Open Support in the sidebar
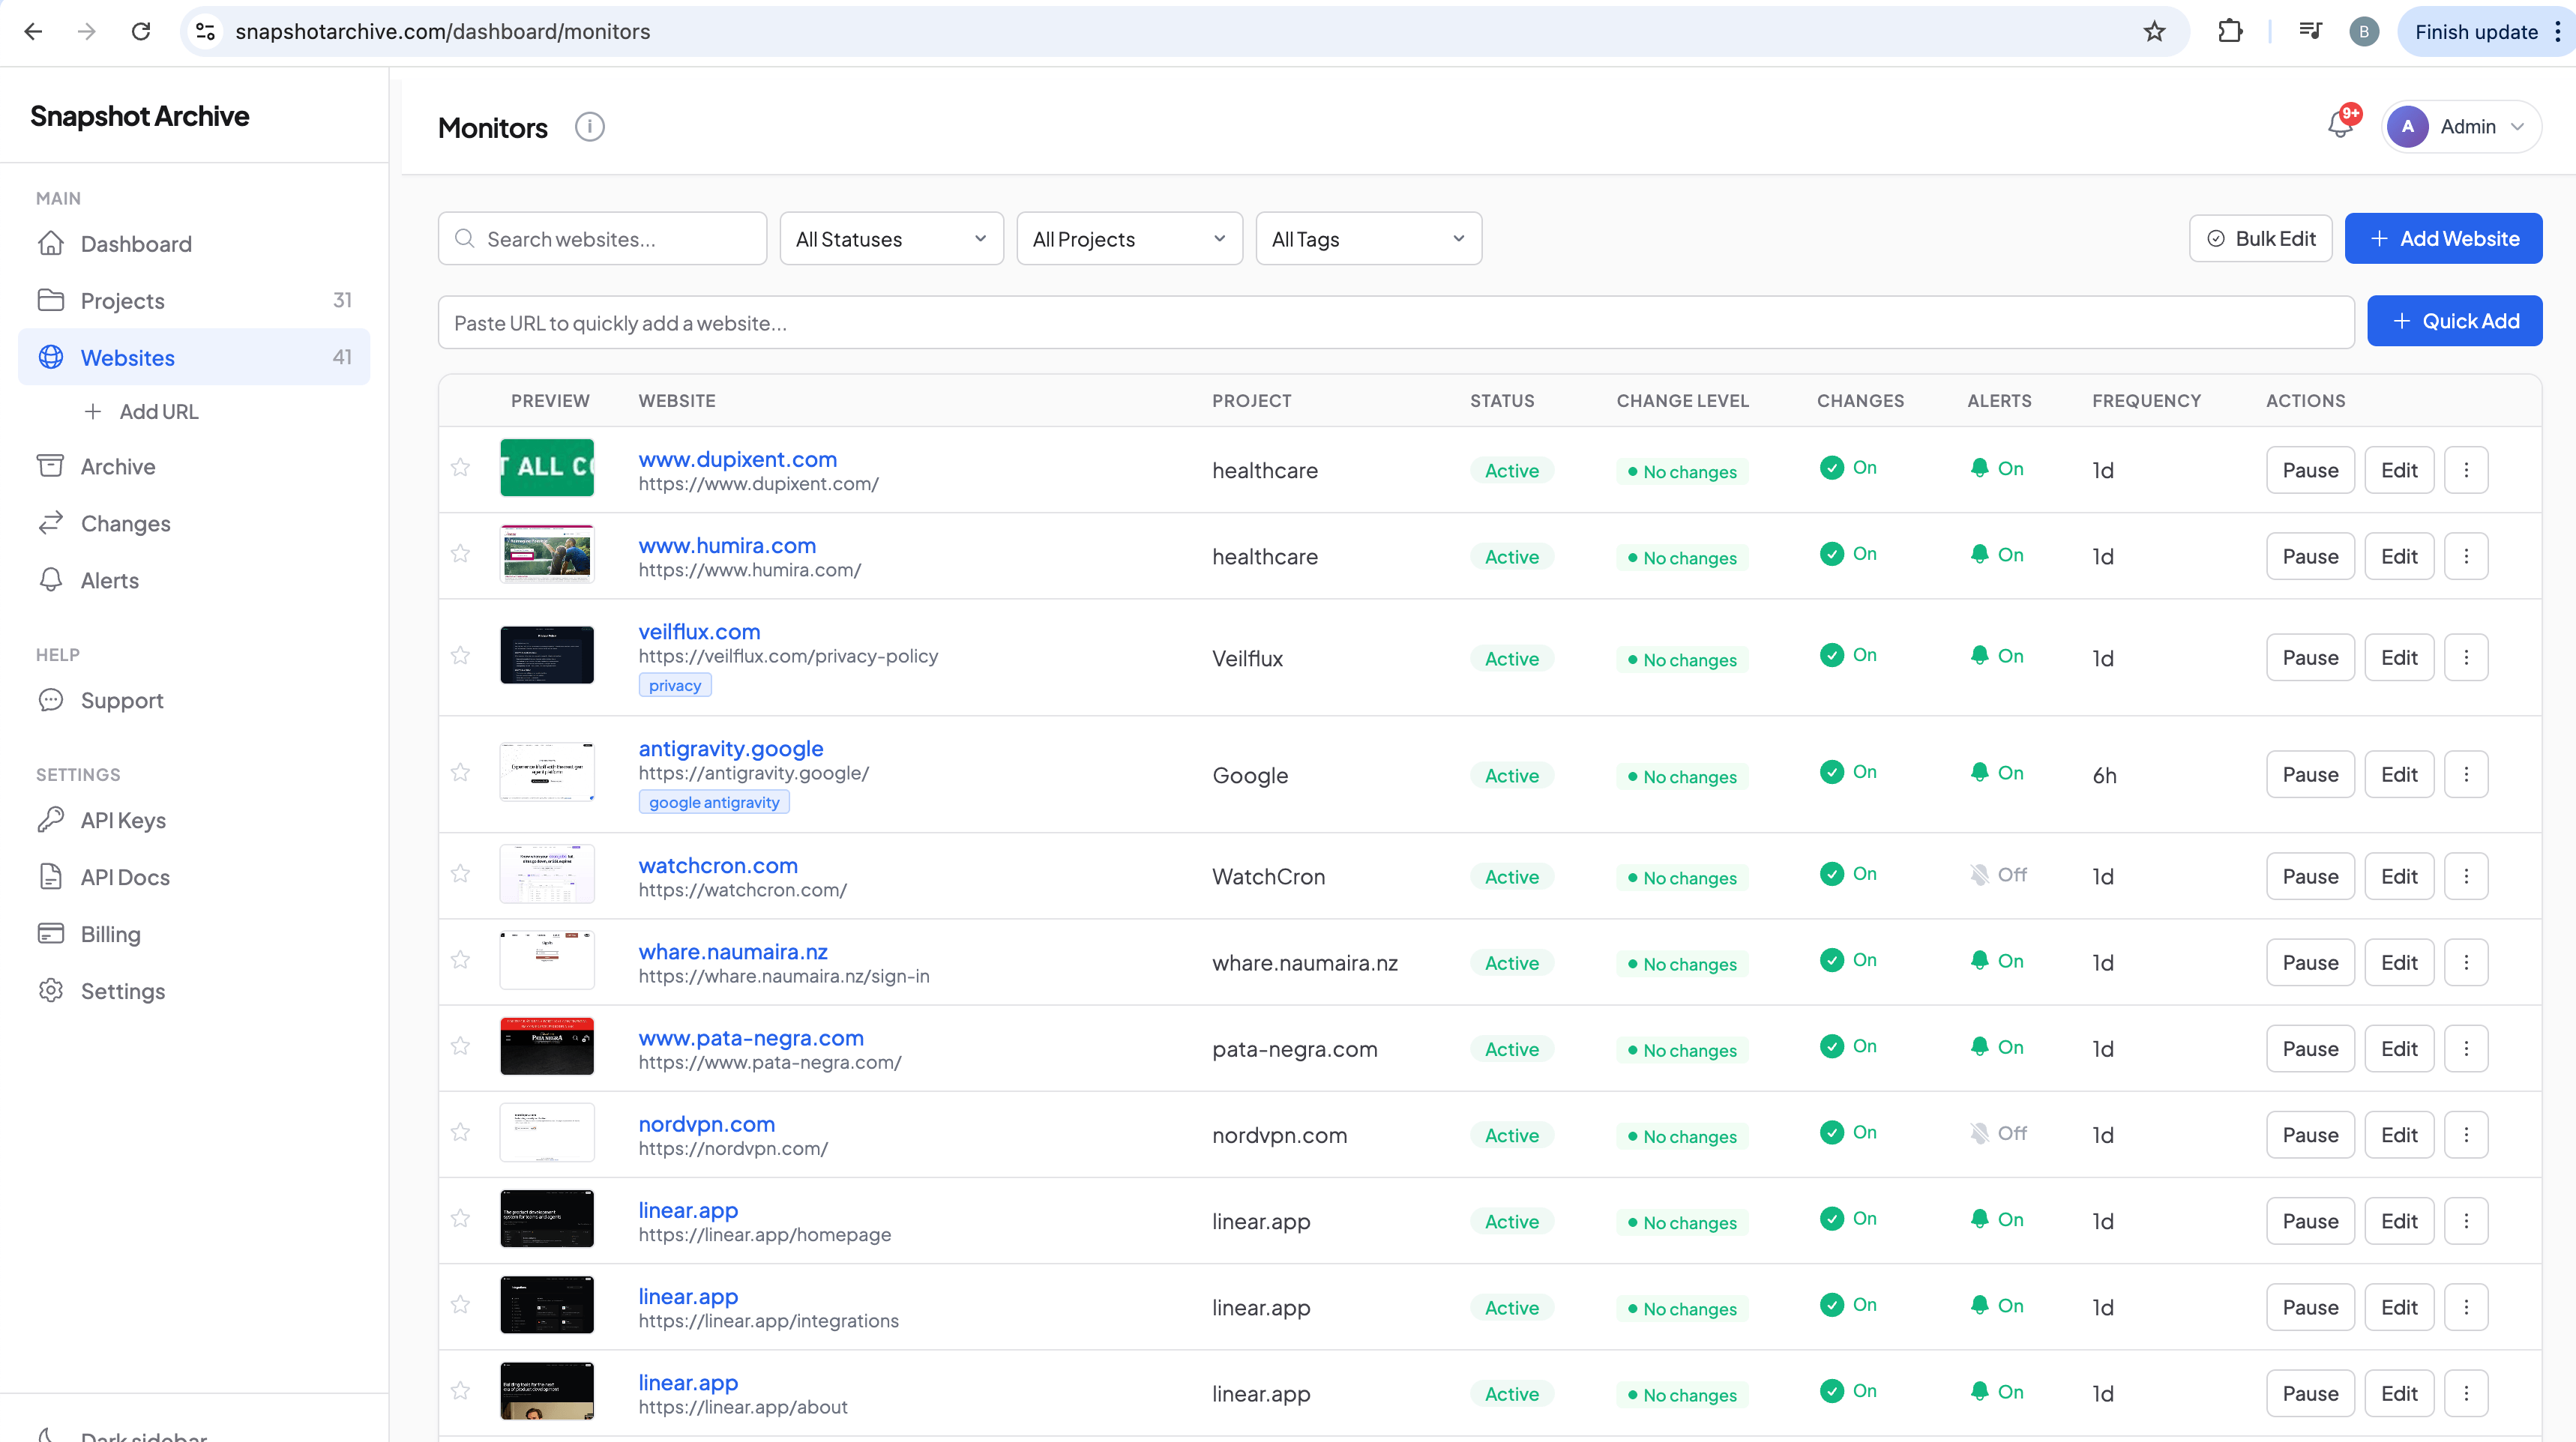The height and width of the screenshot is (1442, 2576). point(194,700)
